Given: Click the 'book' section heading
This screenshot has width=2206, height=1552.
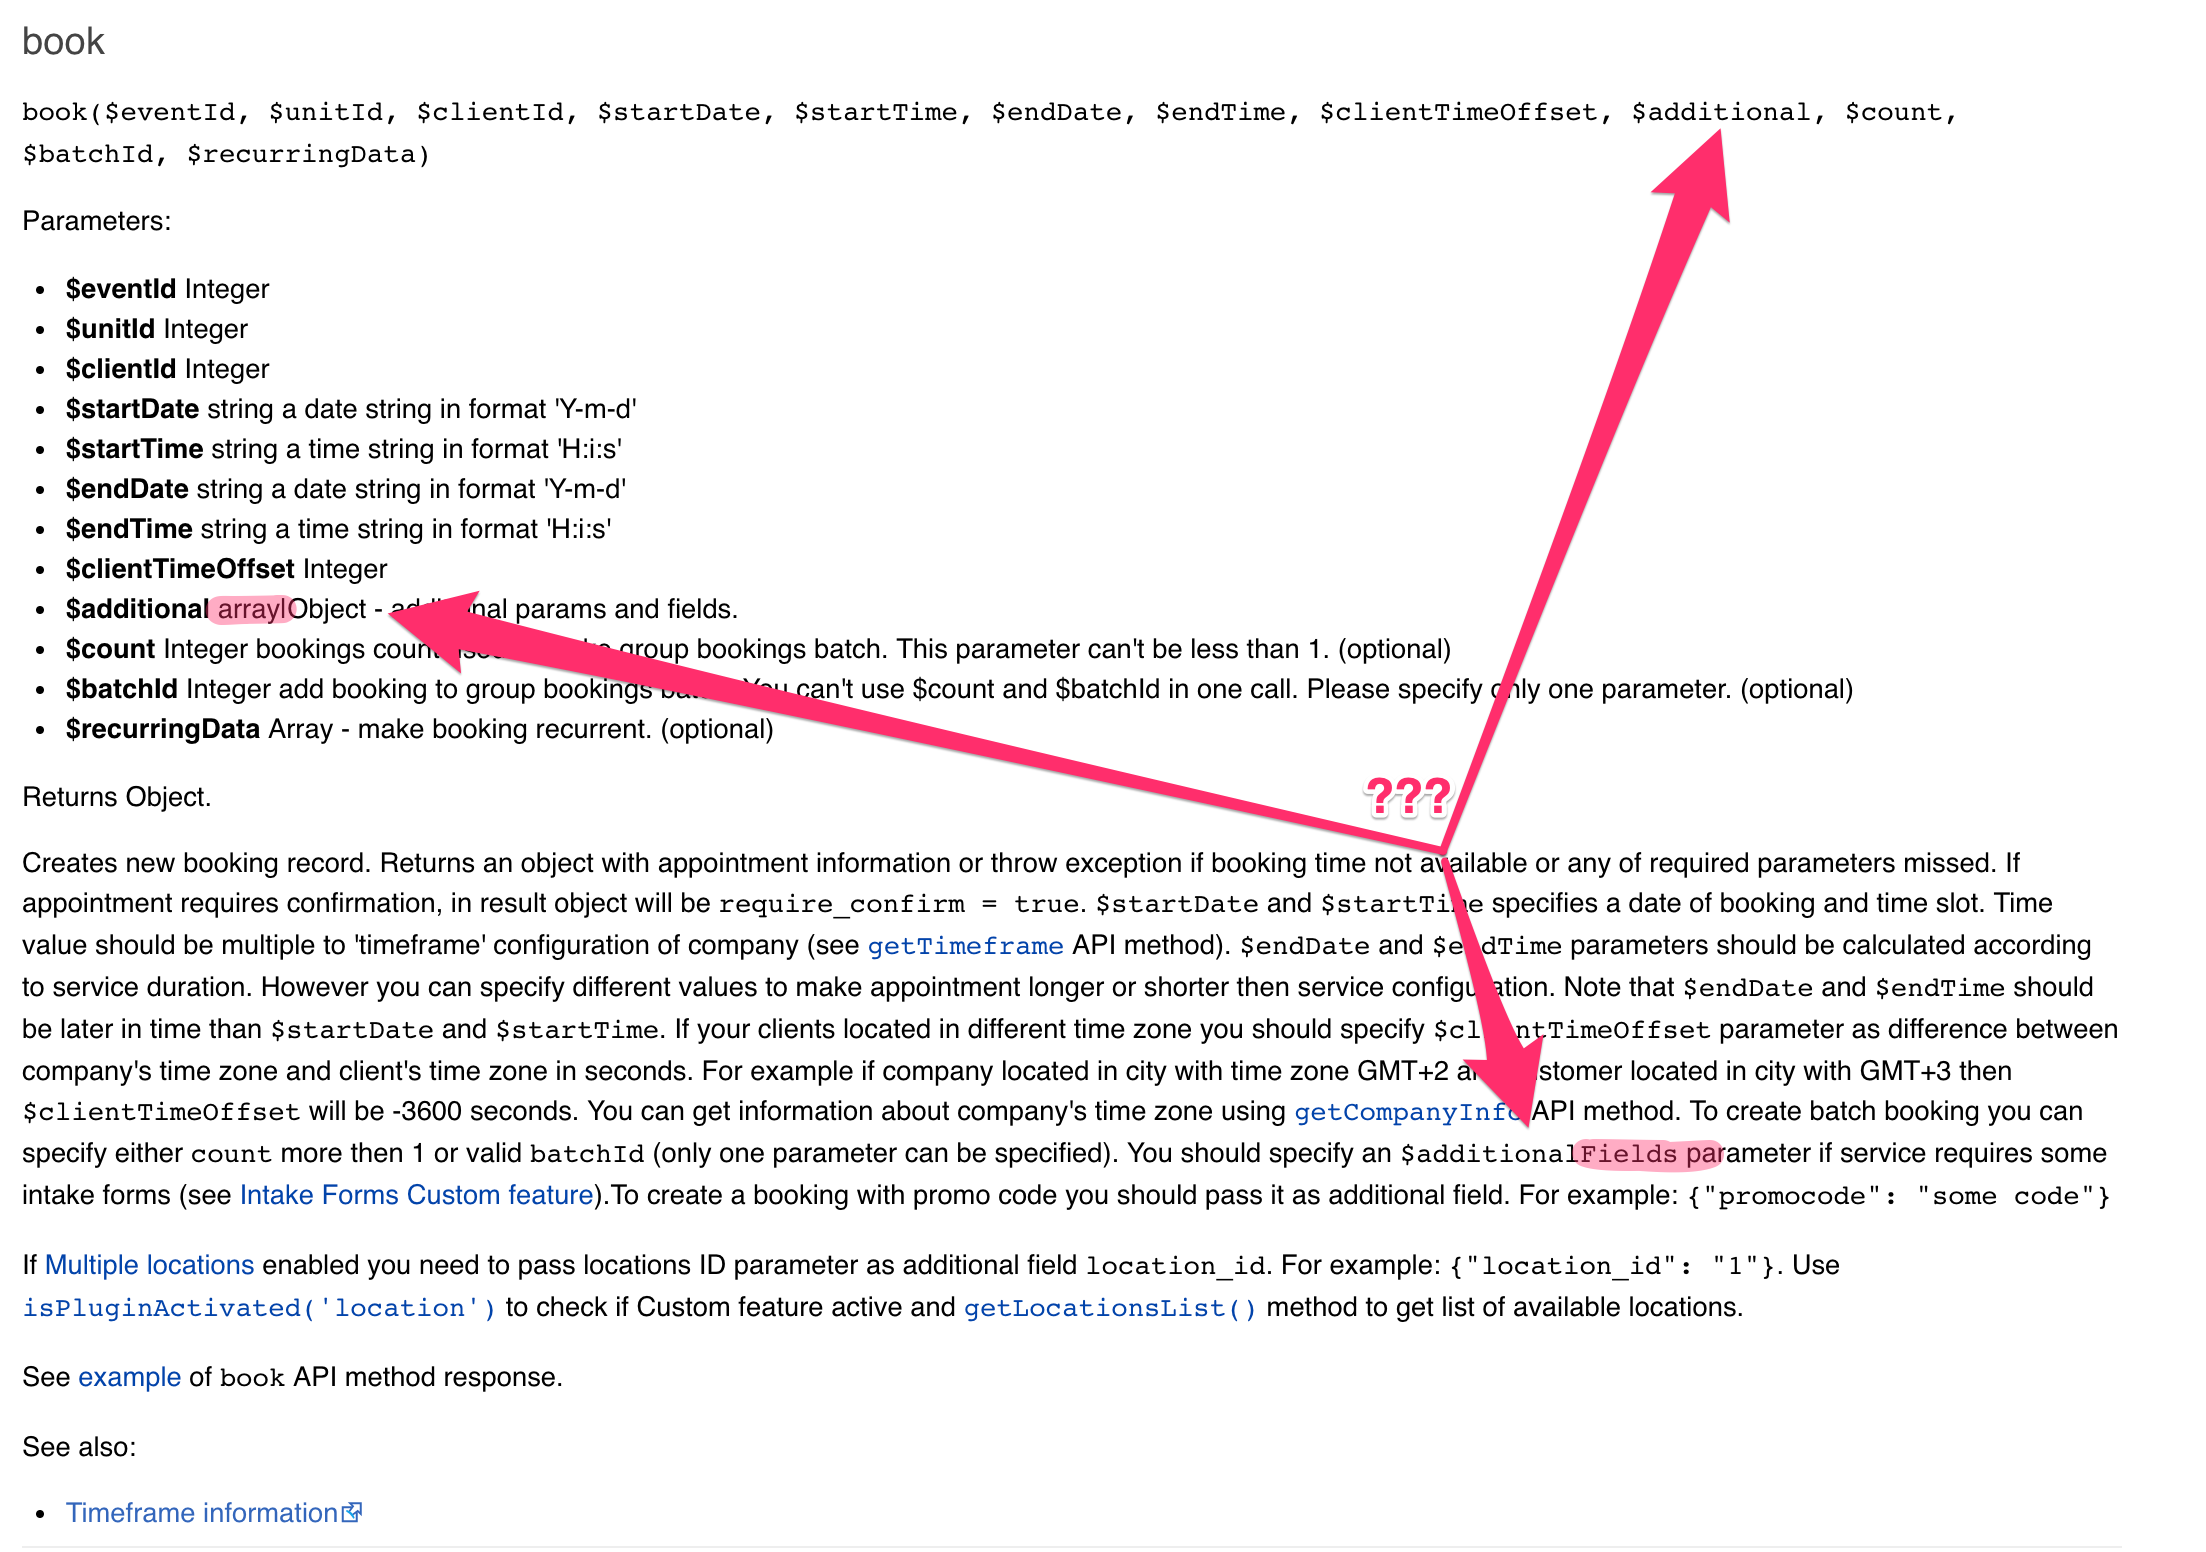Looking at the screenshot, I should [x=63, y=41].
